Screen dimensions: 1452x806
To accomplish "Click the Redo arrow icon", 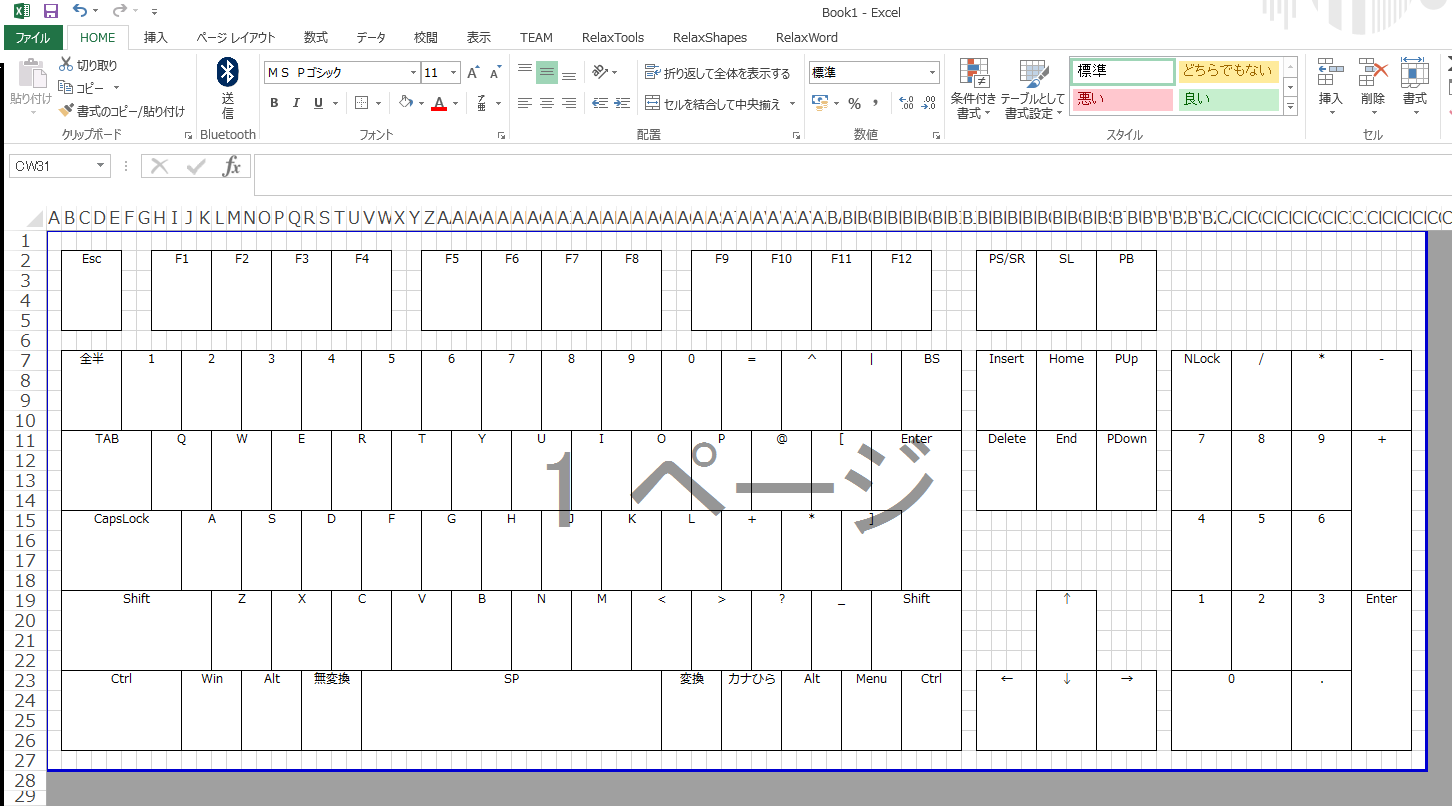I will pos(119,11).
